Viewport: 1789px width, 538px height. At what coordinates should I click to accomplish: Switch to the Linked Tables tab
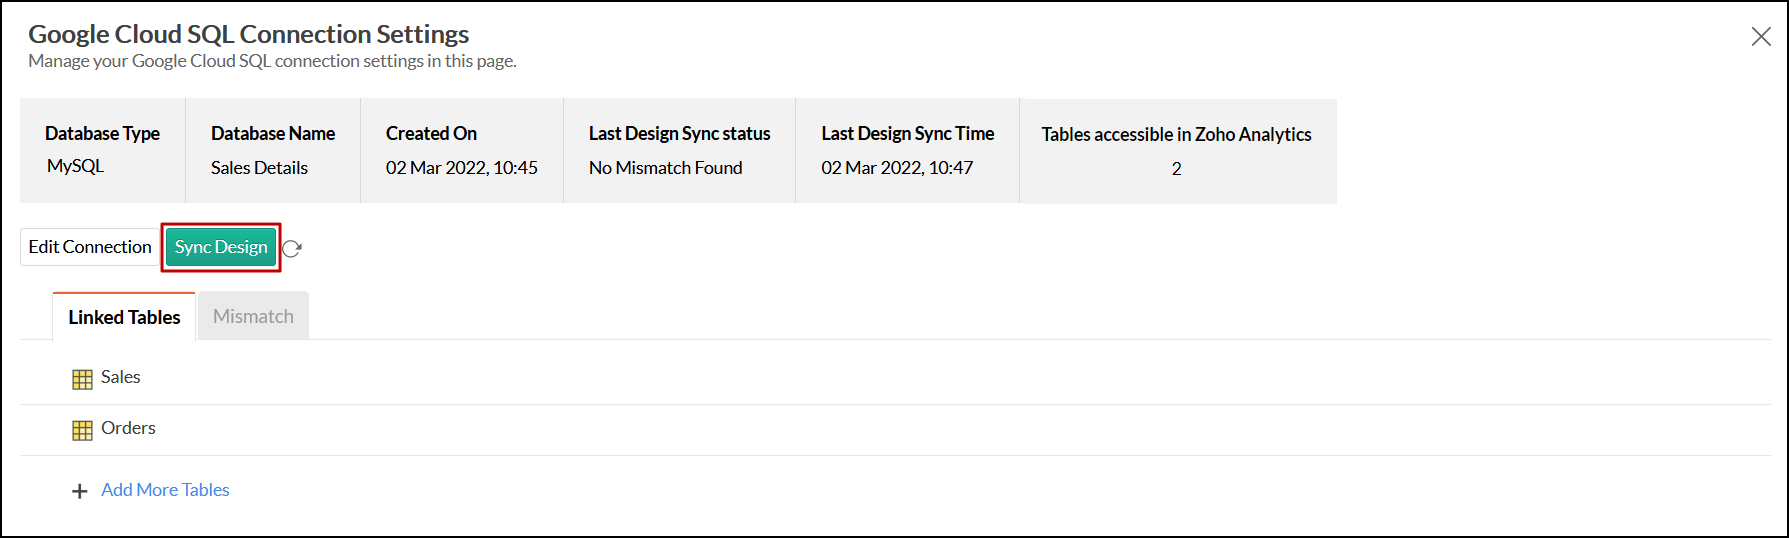click(x=124, y=317)
